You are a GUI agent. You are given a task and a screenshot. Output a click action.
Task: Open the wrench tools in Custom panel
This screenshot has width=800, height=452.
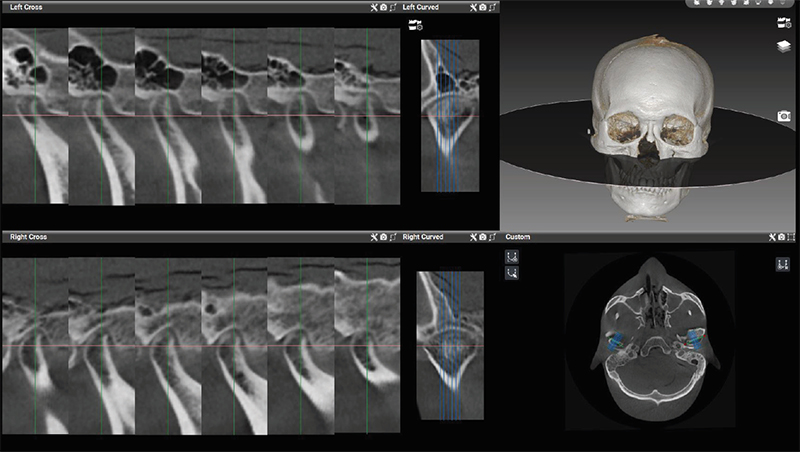click(x=773, y=237)
